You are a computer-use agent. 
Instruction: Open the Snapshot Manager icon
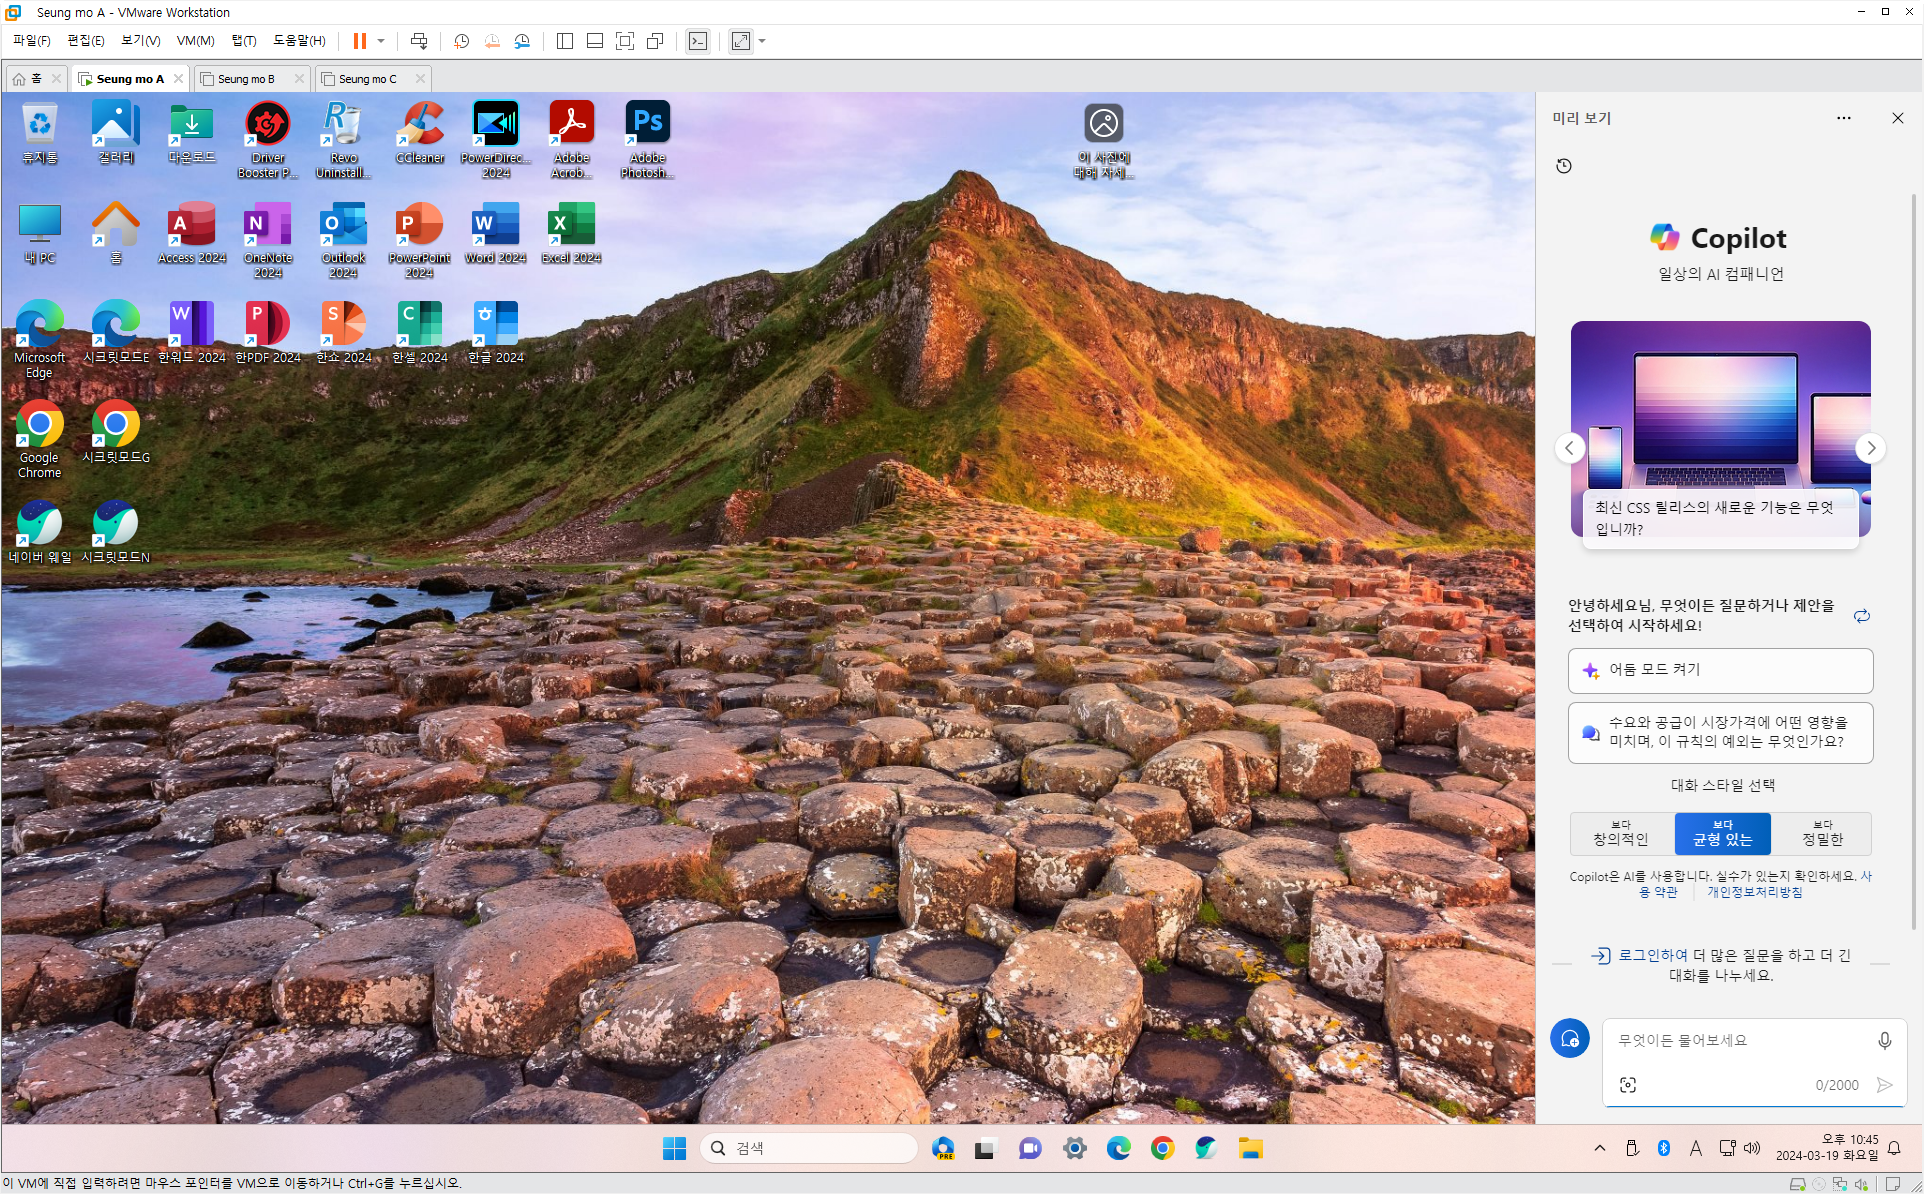(522, 41)
